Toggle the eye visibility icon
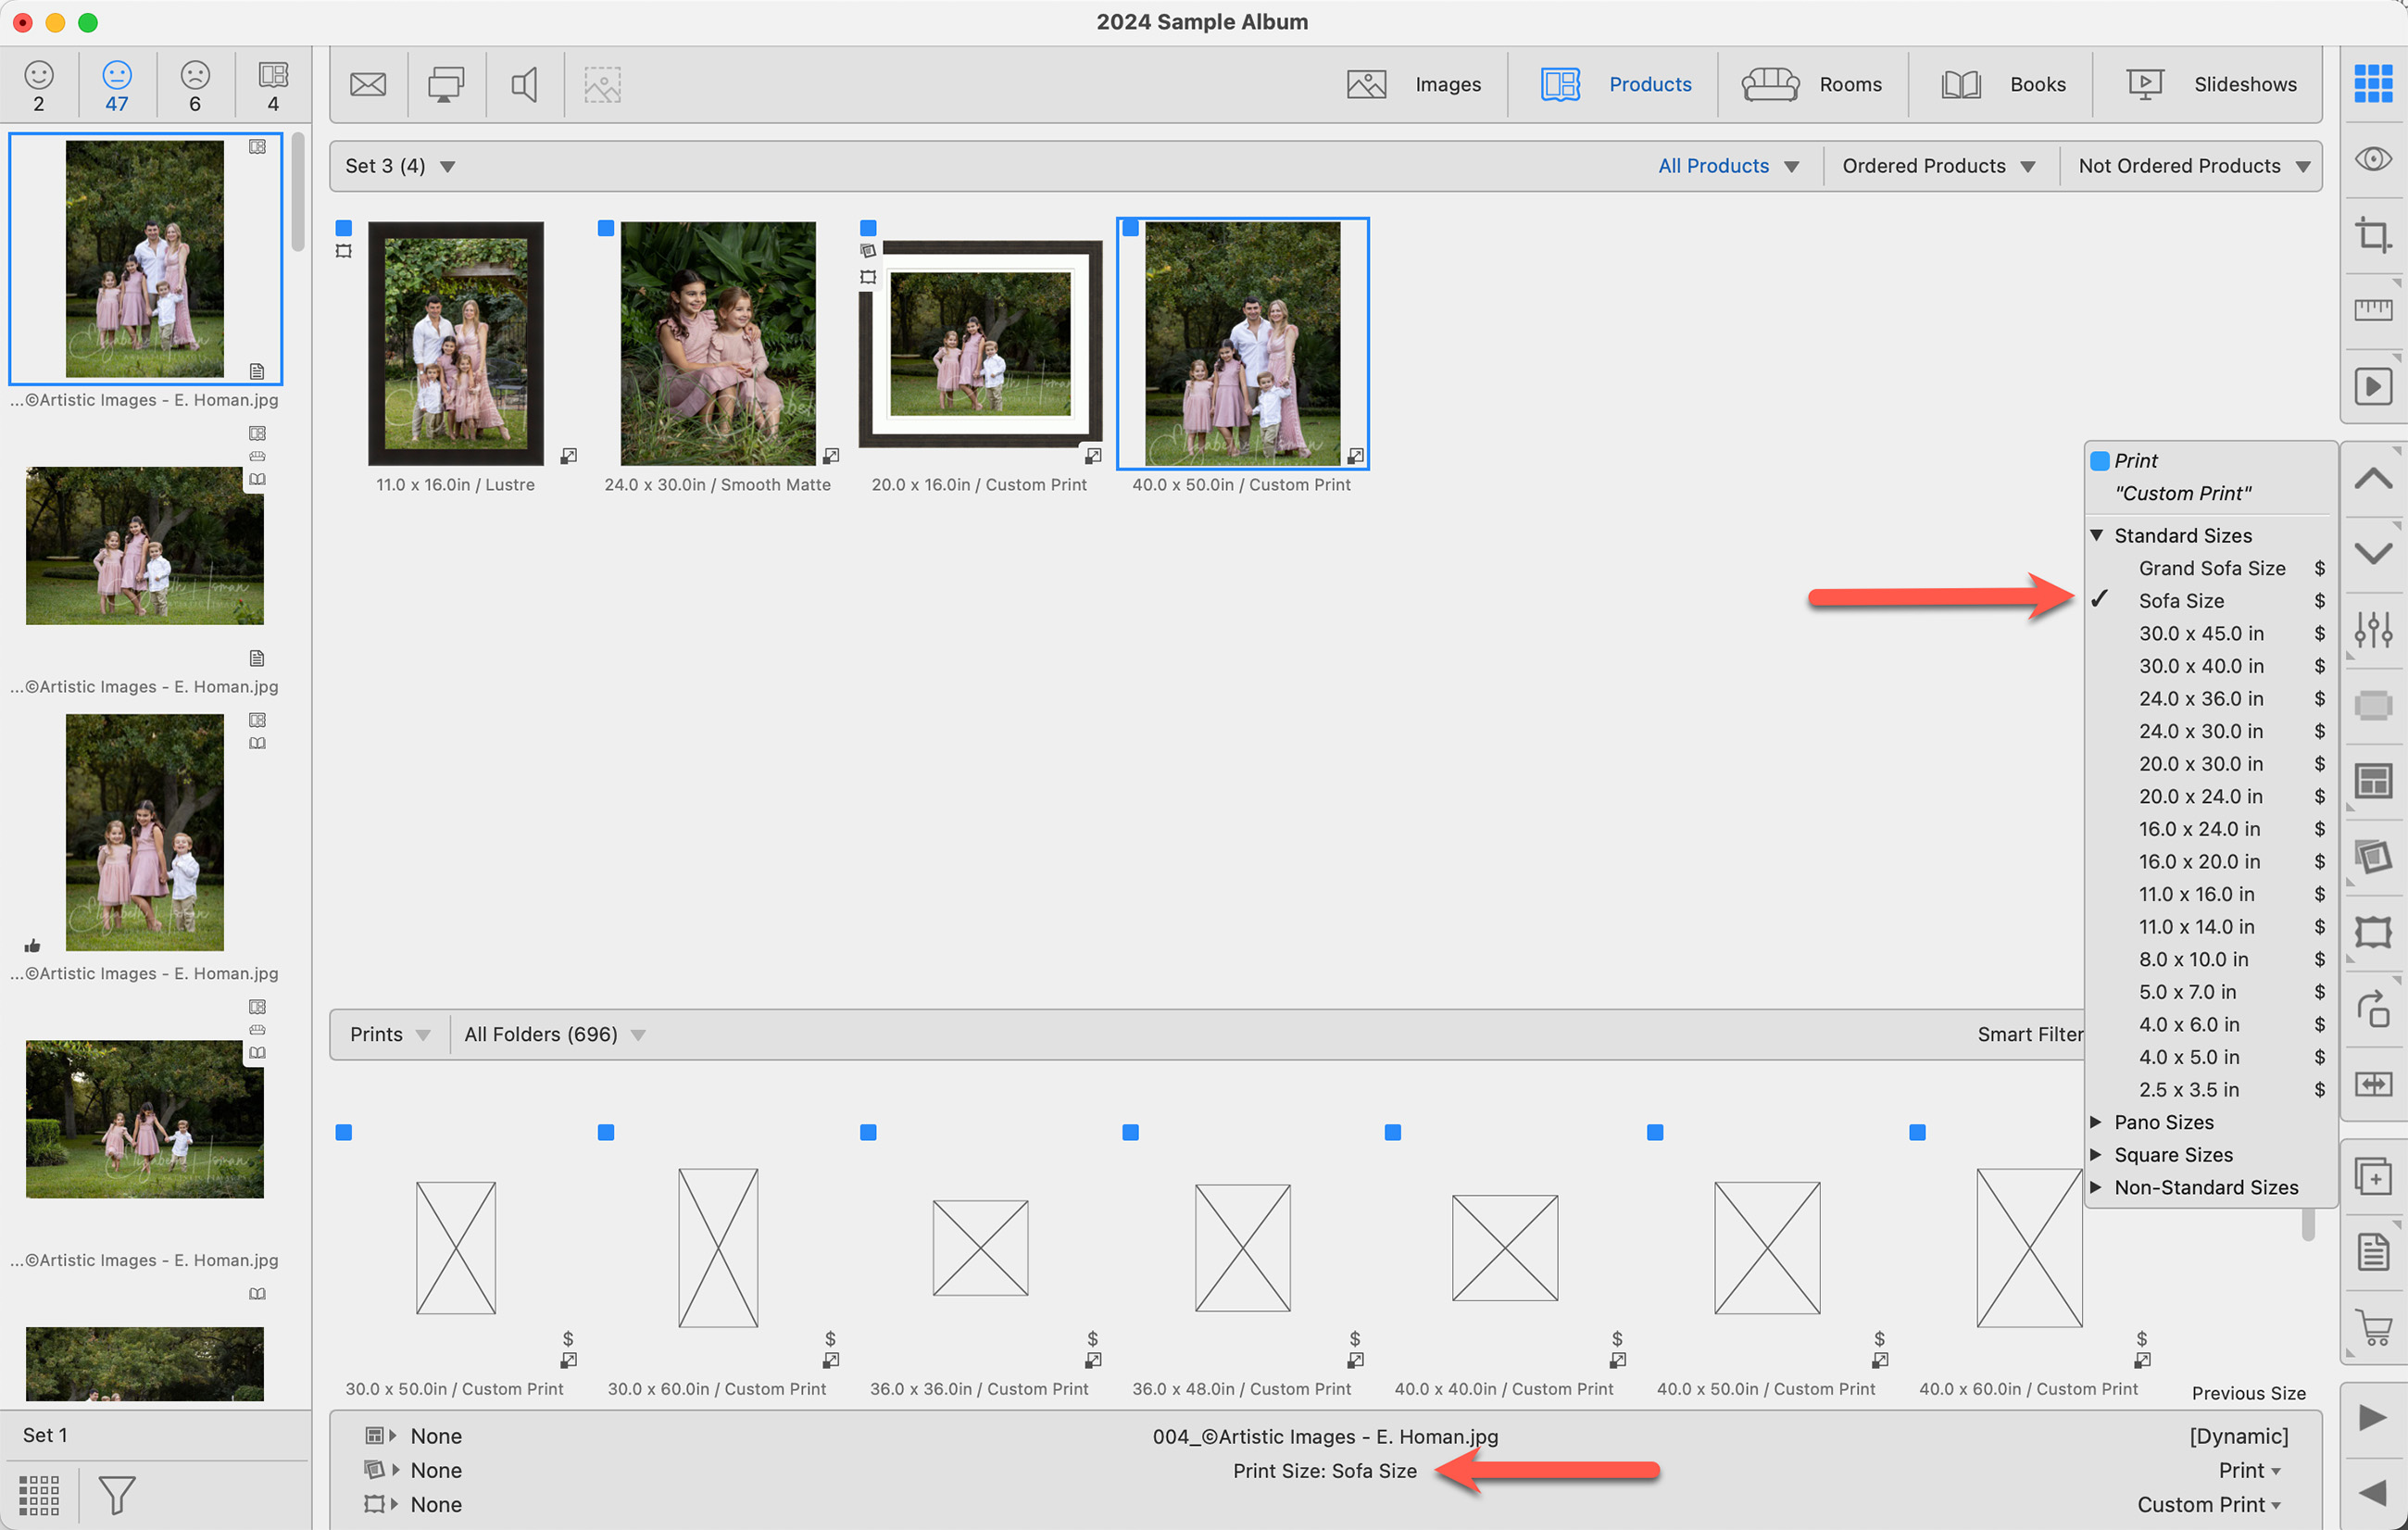2408x1530 pixels. point(2372,159)
